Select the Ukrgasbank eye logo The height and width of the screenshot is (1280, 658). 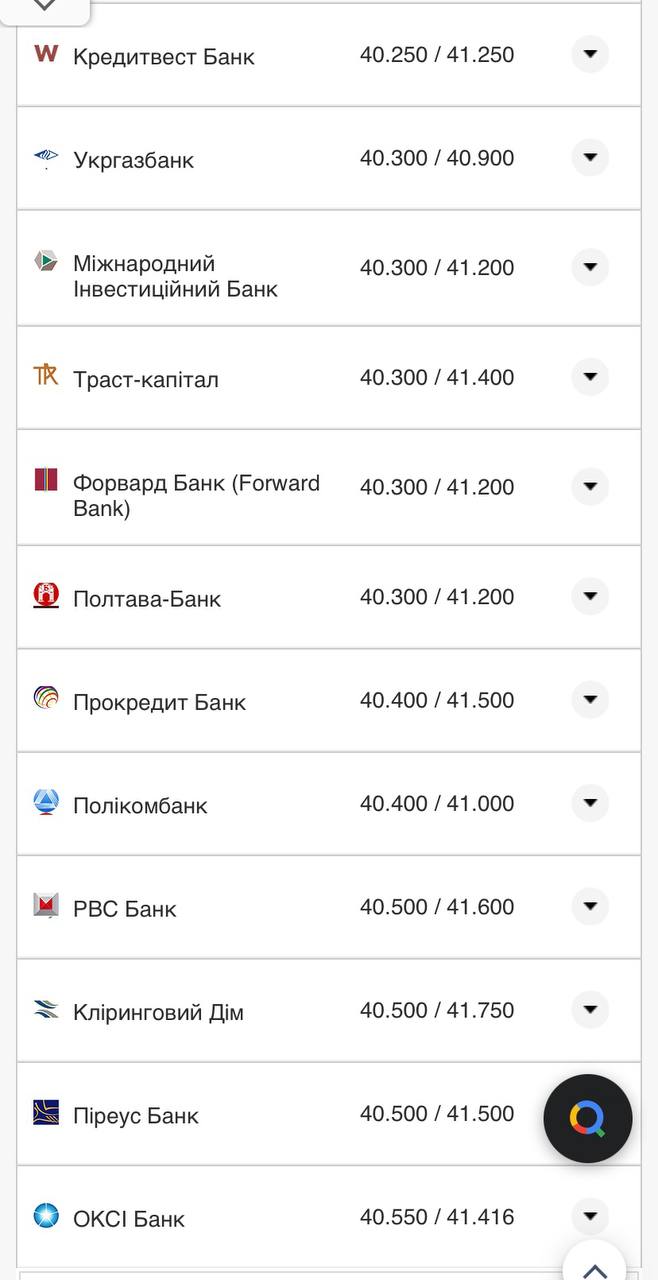[44, 158]
